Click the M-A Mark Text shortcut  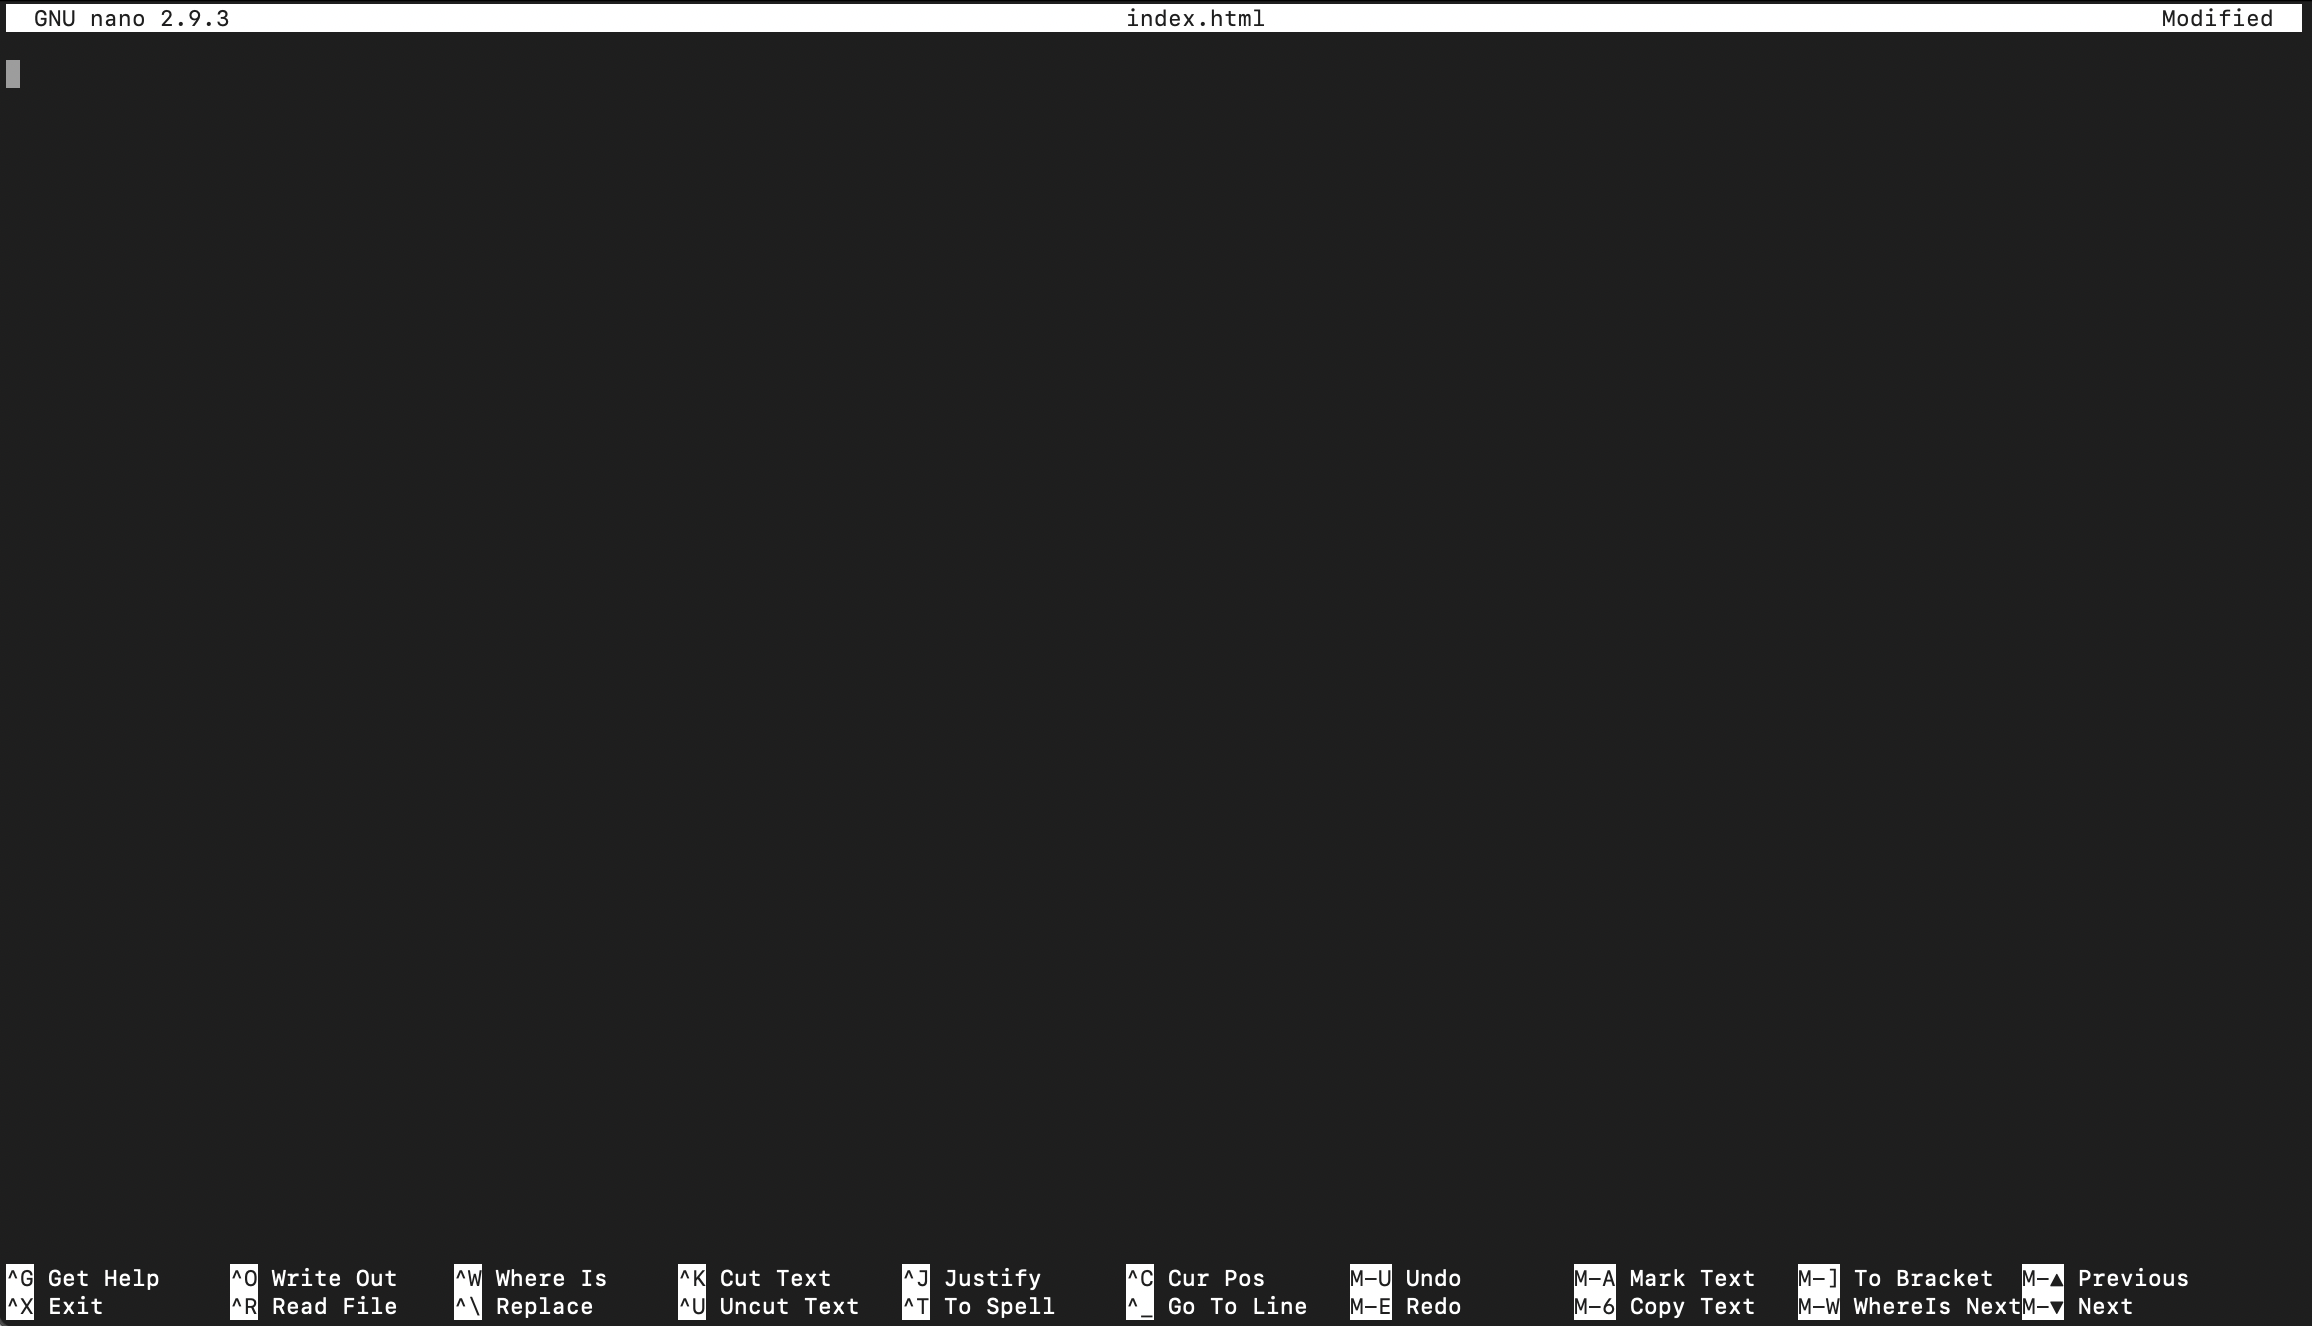[x=1665, y=1278]
